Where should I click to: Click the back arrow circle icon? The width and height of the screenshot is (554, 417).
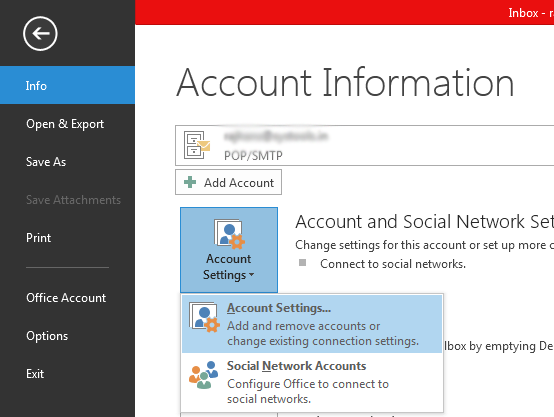40,34
